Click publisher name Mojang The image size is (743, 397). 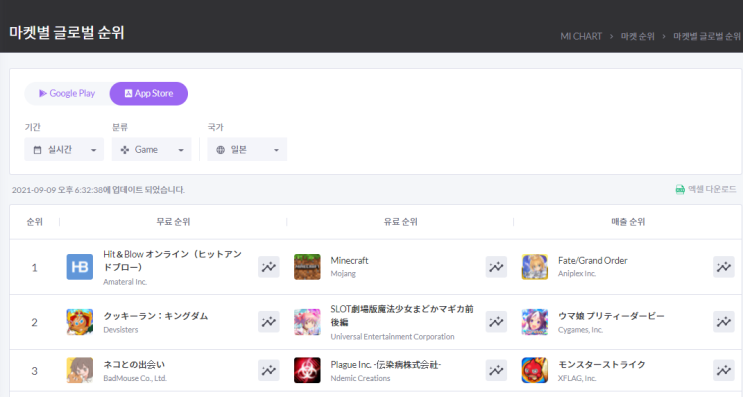(343, 274)
